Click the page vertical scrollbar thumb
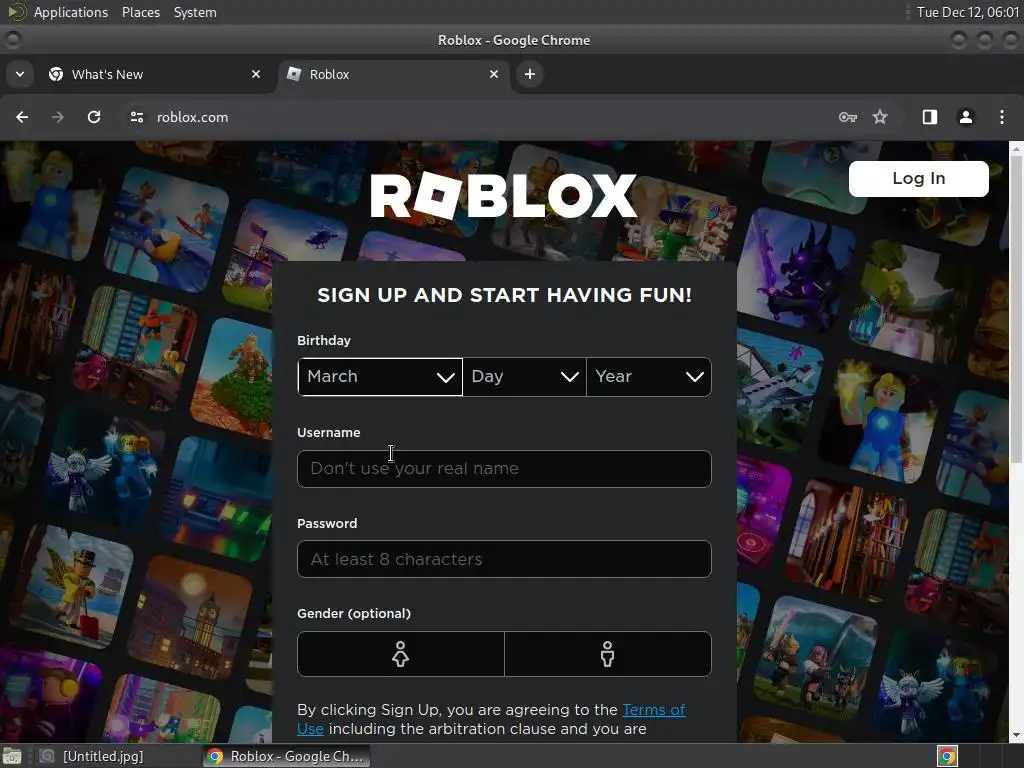The image size is (1024, 768). pyautogui.click(x=1016, y=310)
